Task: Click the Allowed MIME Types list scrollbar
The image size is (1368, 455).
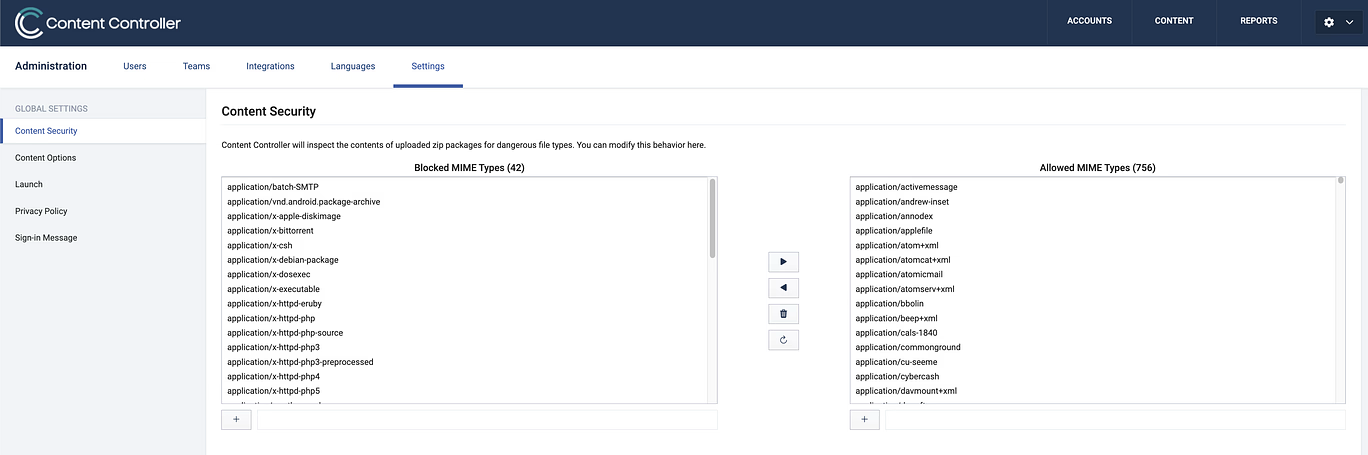Action: pos(1341,181)
